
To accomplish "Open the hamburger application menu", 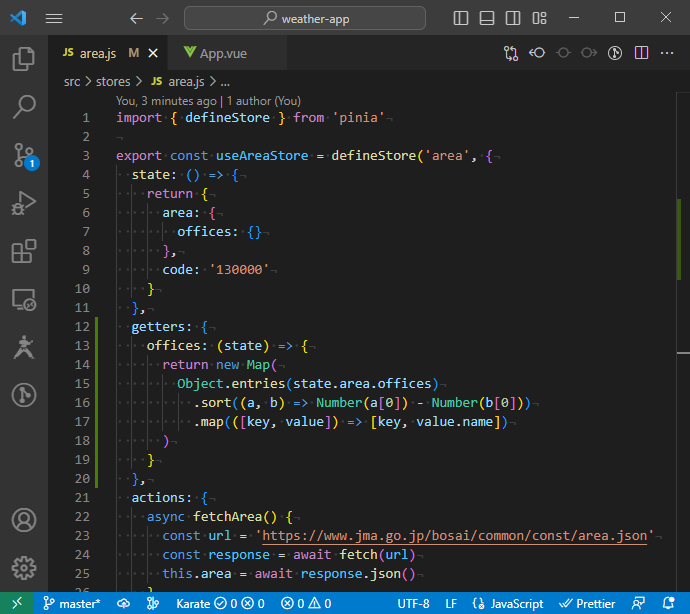I will tap(54, 18).
